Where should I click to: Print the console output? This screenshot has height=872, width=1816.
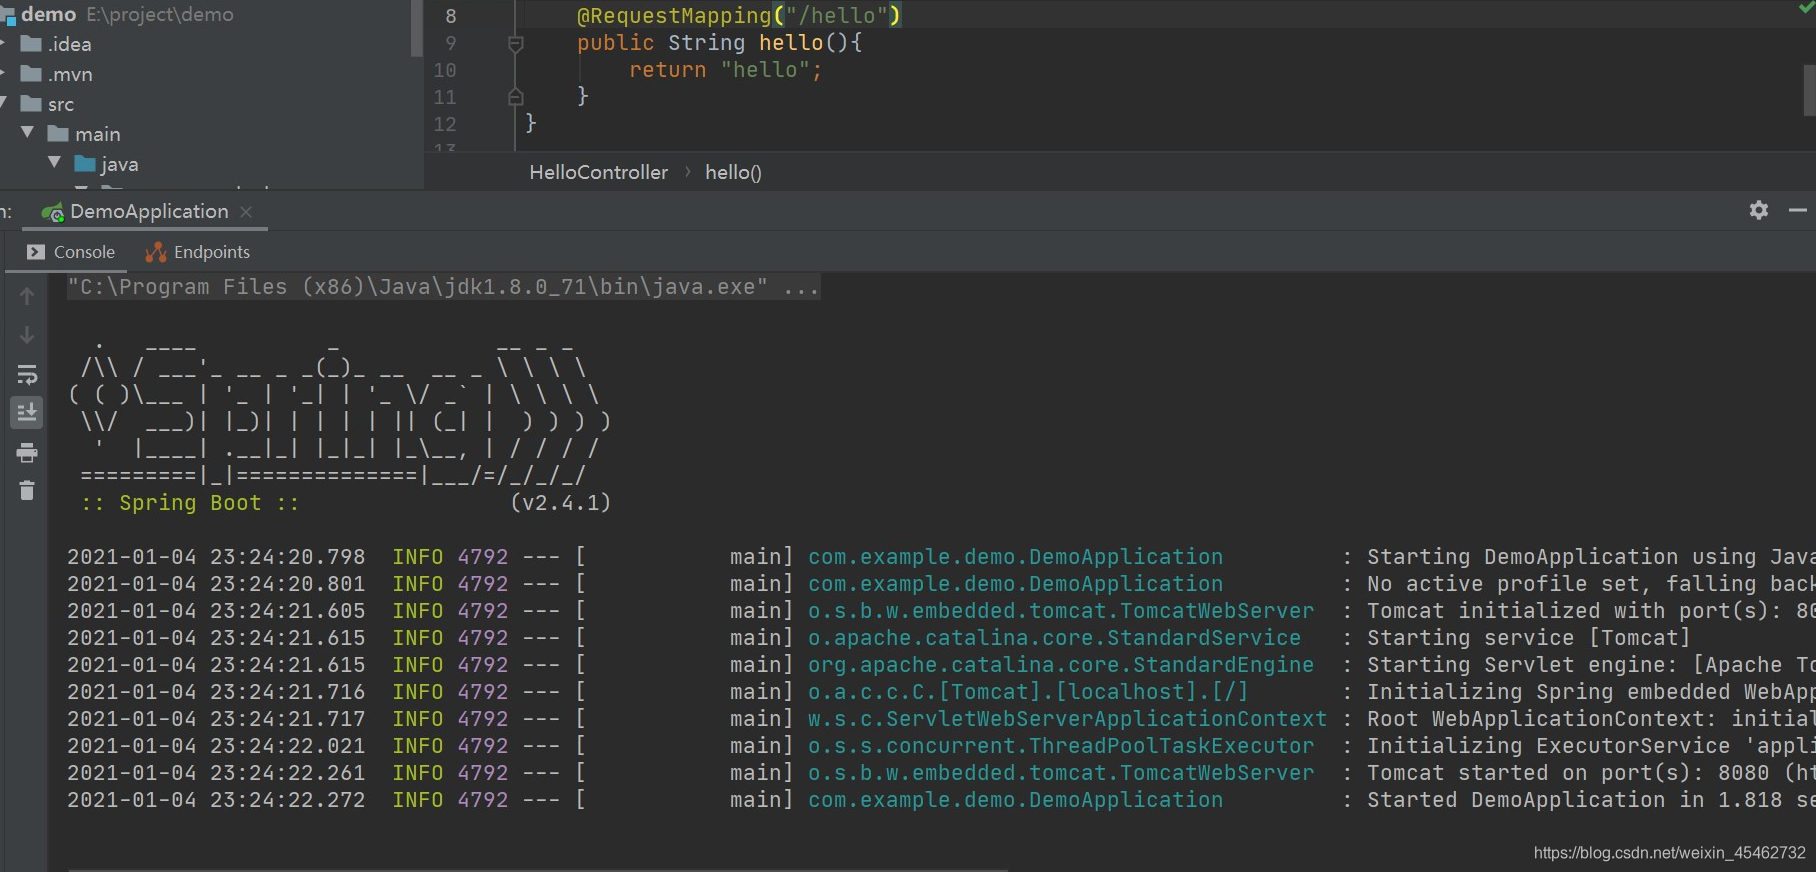[x=27, y=452]
